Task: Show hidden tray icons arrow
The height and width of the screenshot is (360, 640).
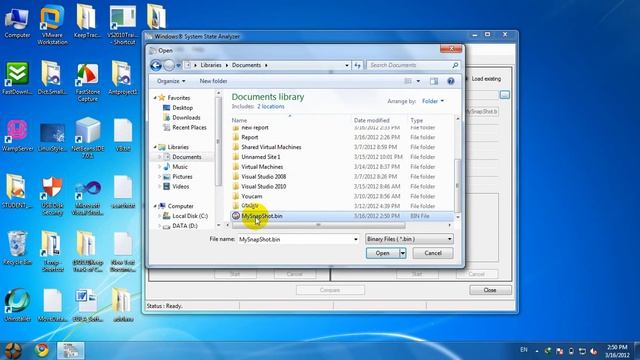Action: (537, 351)
